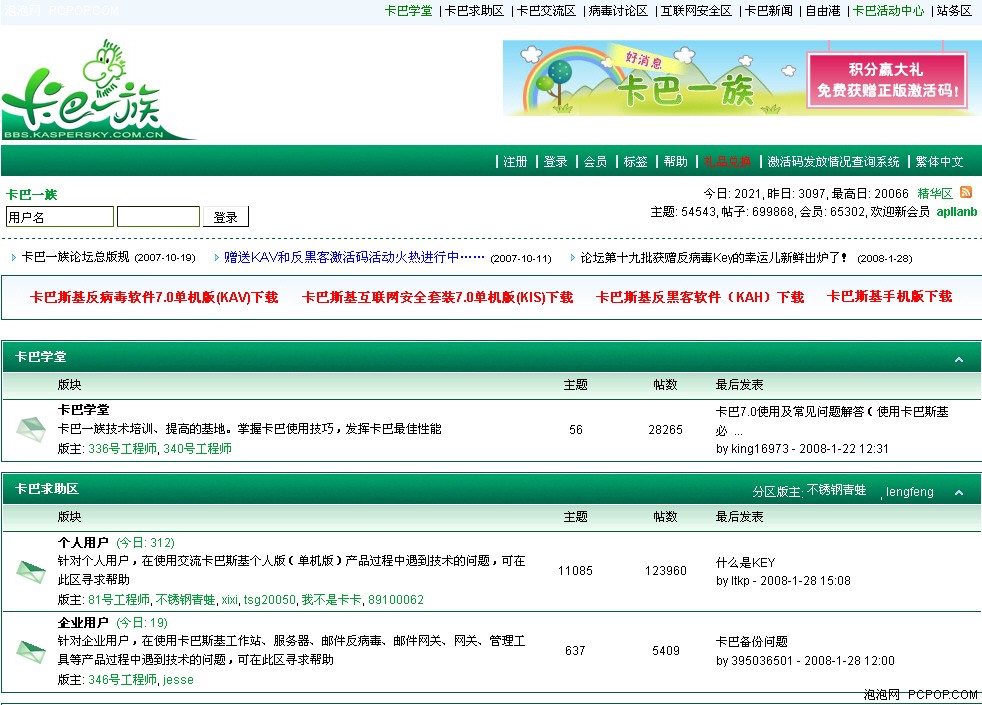Click 登录 in the green menu bar
Viewport: 982px width, 705px height.
pyautogui.click(x=556, y=162)
